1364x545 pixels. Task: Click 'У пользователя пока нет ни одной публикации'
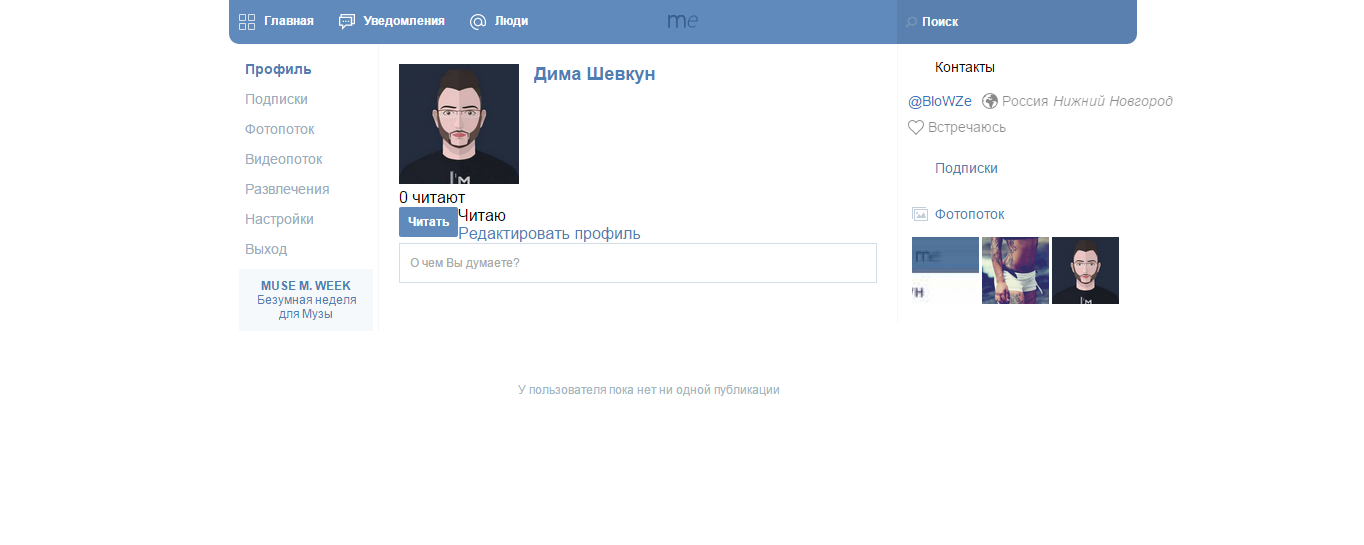(x=649, y=390)
